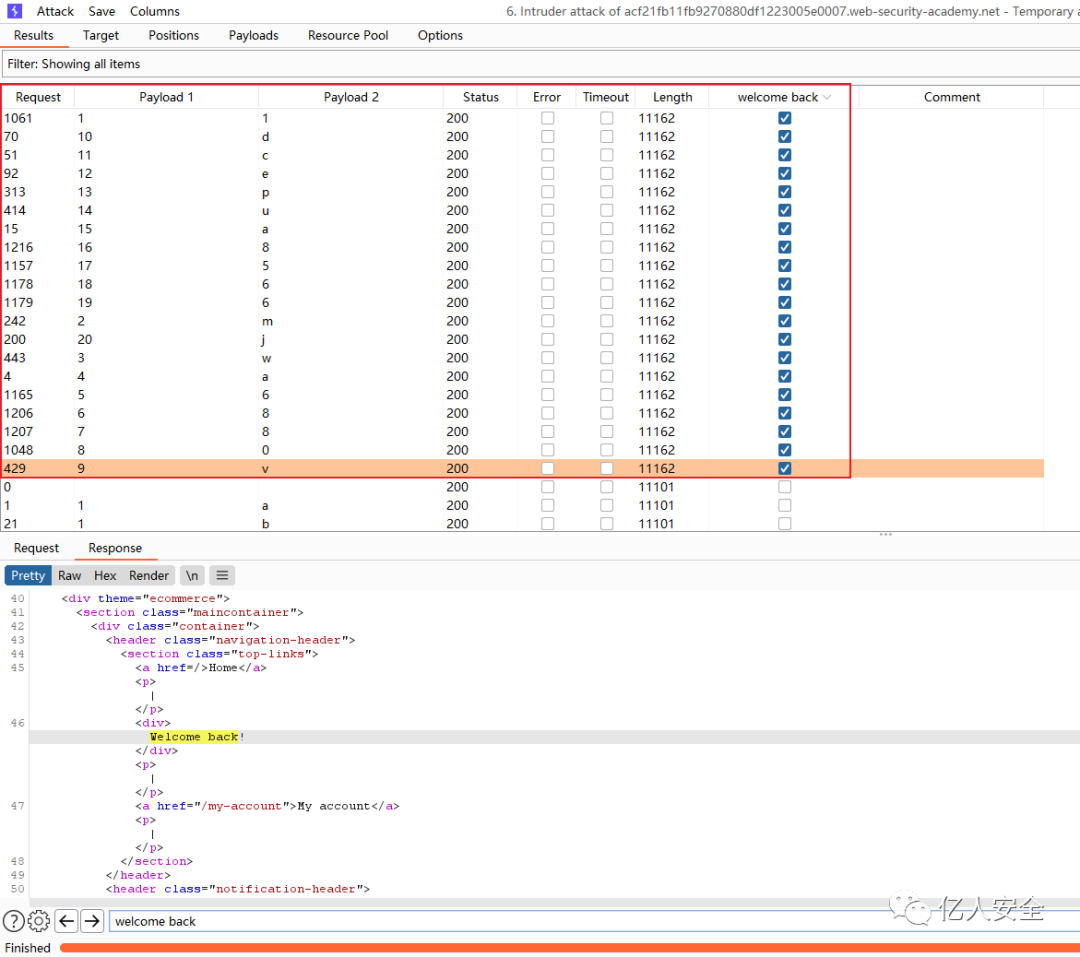Open the Response message tab
Image resolution: width=1080 pixels, height=957 pixels.
(x=115, y=548)
